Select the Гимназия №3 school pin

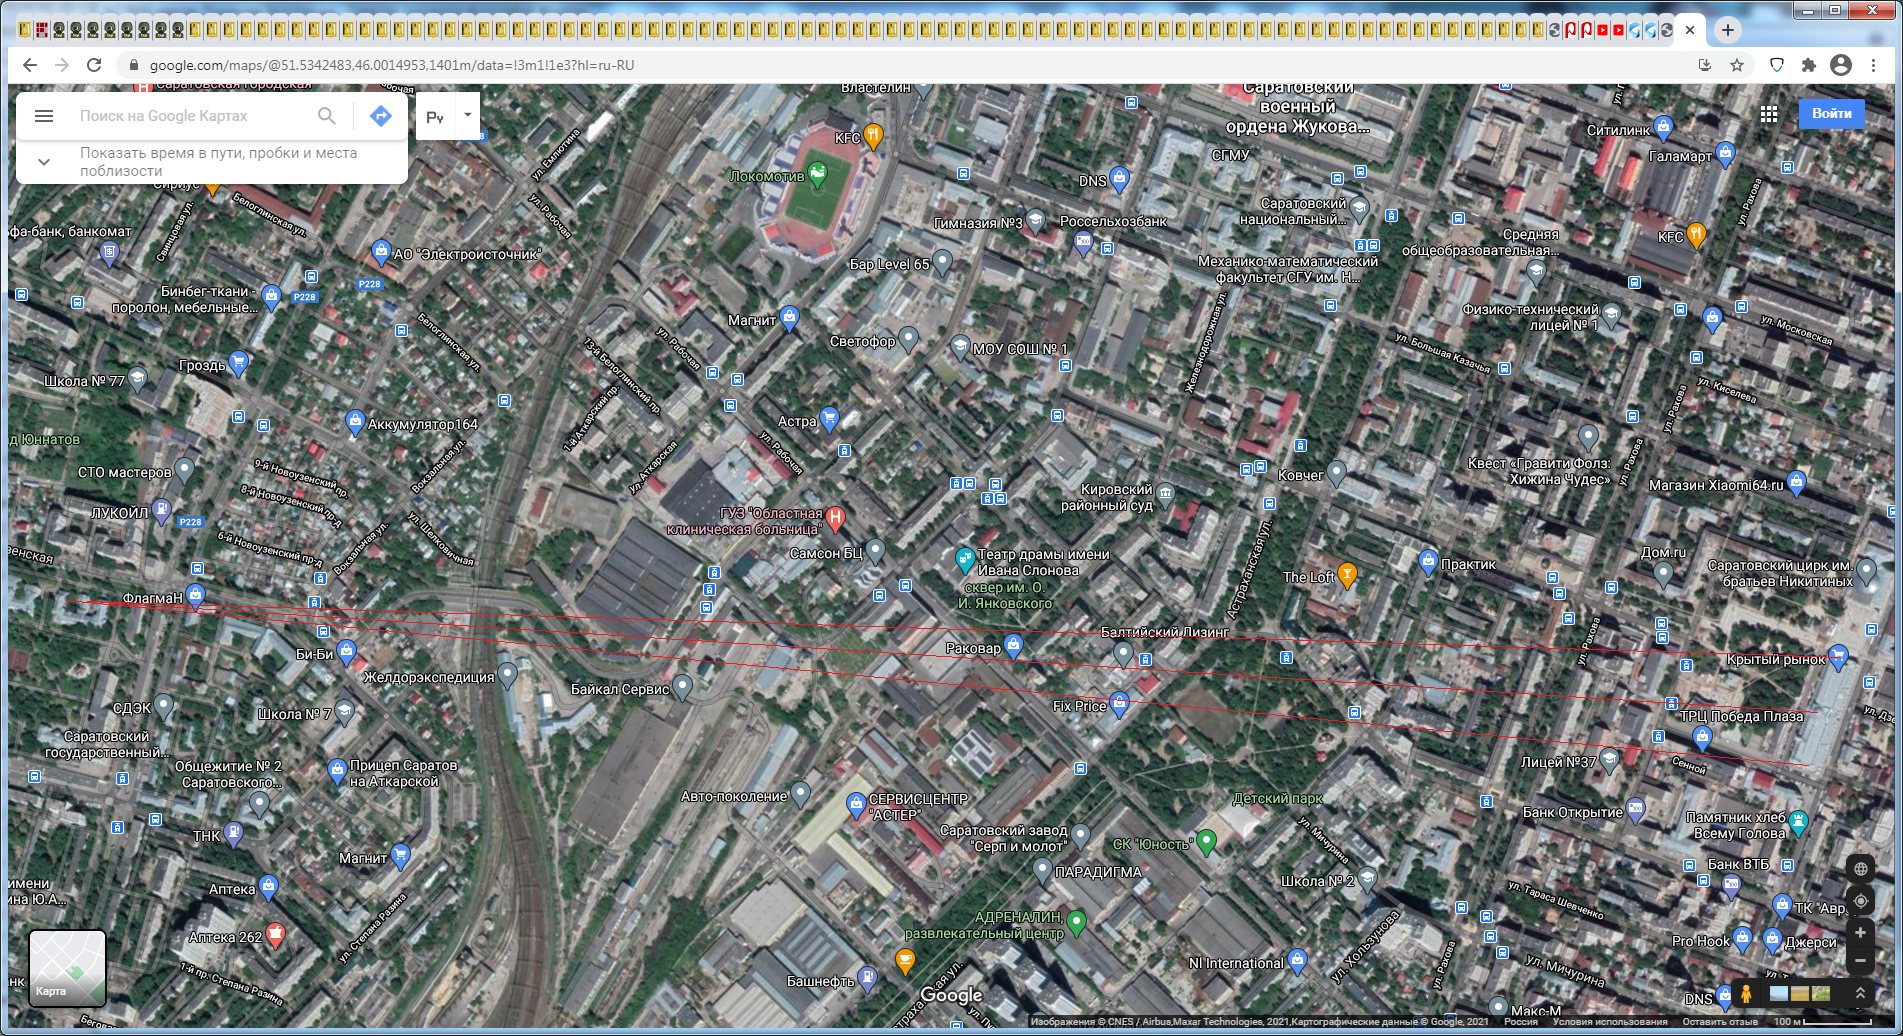pyautogui.click(x=1036, y=221)
